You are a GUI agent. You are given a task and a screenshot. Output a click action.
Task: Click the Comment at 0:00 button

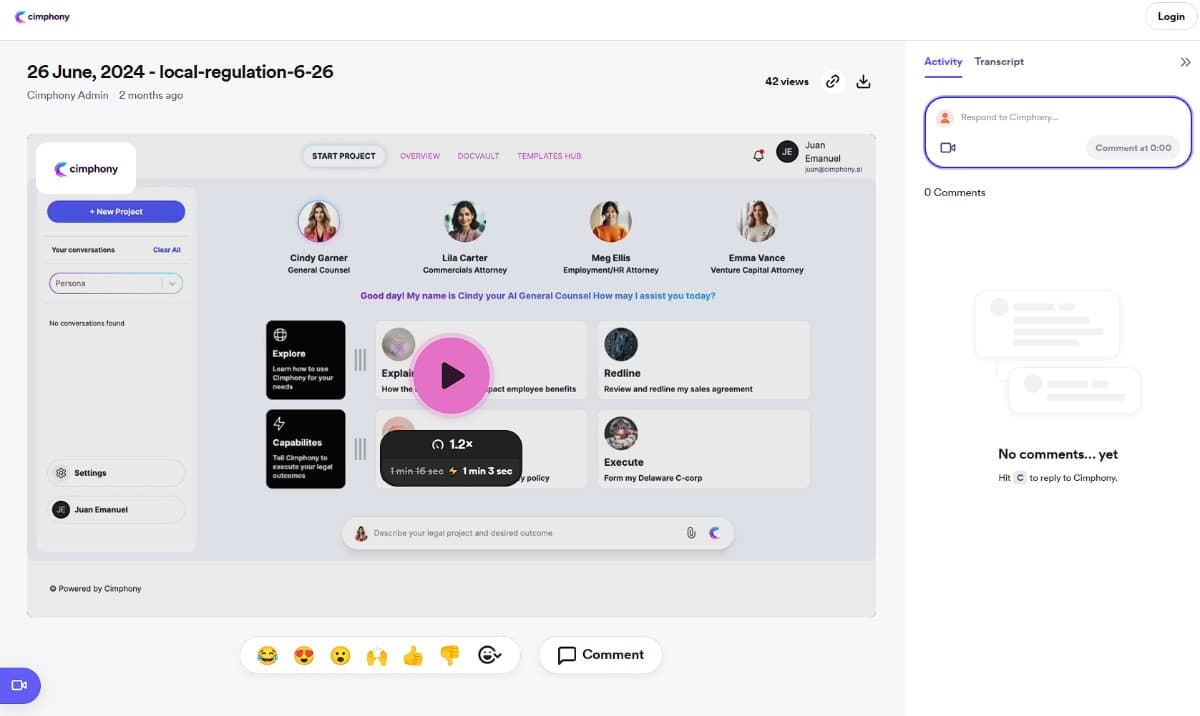tap(1133, 148)
